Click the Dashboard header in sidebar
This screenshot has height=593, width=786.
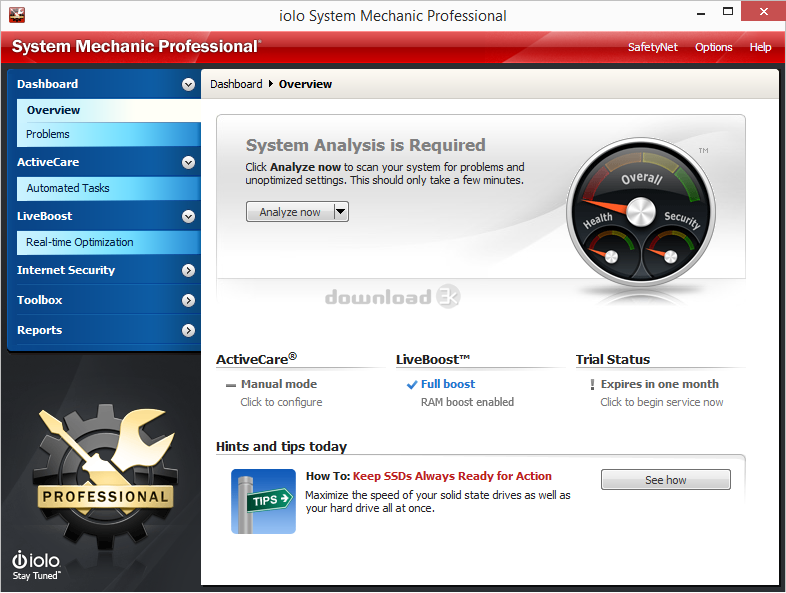coord(48,84)
